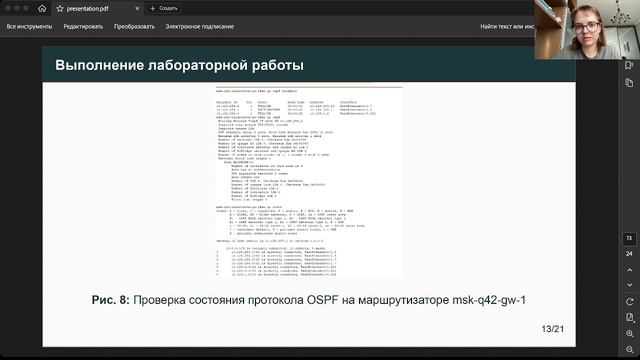Open the Редактировать menu
This screenshot has height=360, width=640.
[83, 27]
